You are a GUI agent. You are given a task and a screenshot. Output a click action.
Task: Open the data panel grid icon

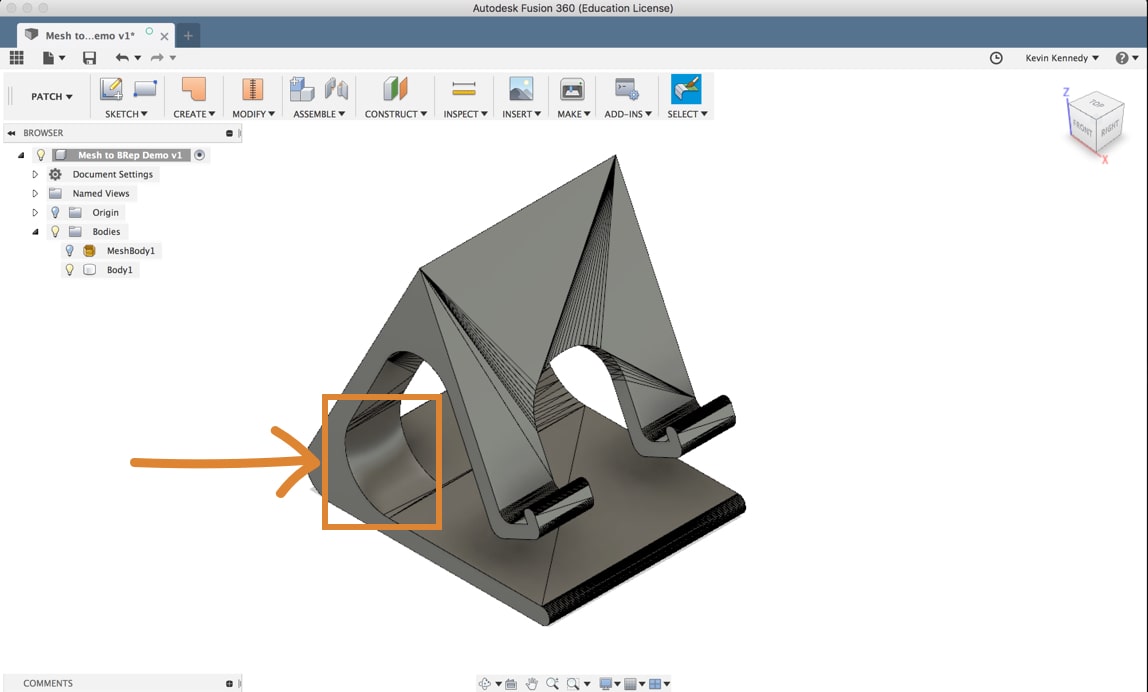(x=16, y=57)
